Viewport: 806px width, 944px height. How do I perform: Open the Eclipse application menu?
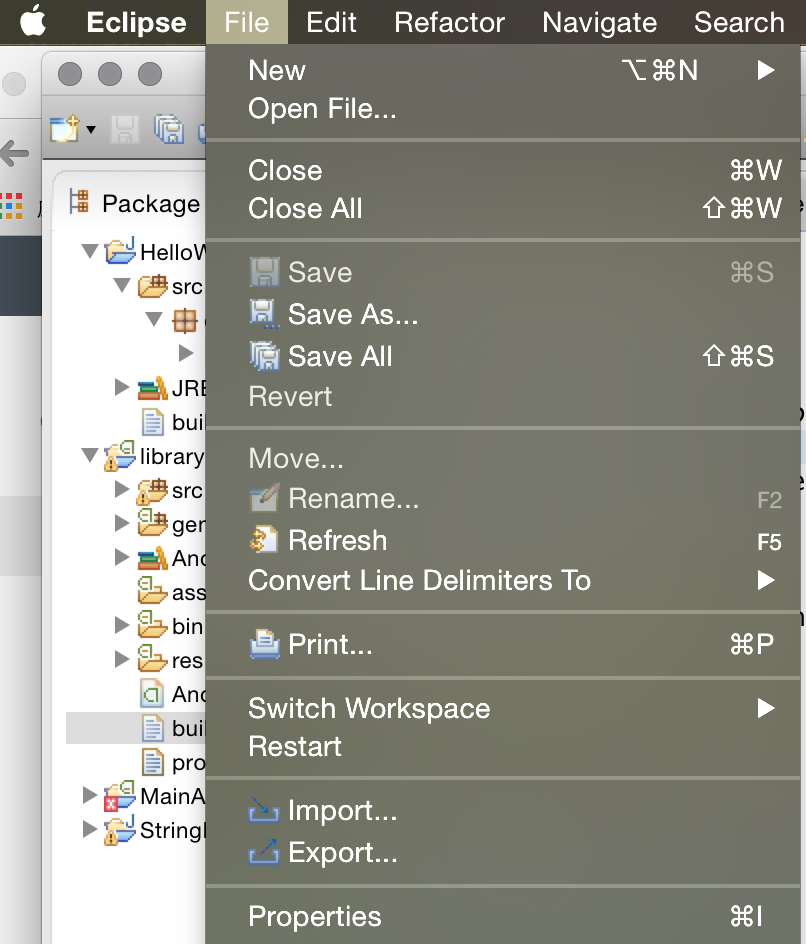136,22
